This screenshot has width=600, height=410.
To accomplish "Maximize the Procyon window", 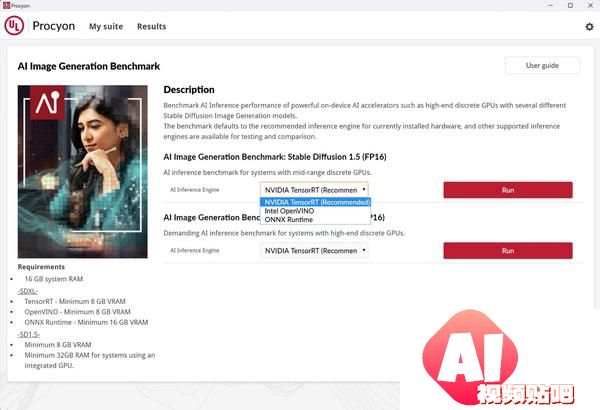I will click(x=570, y=5).
